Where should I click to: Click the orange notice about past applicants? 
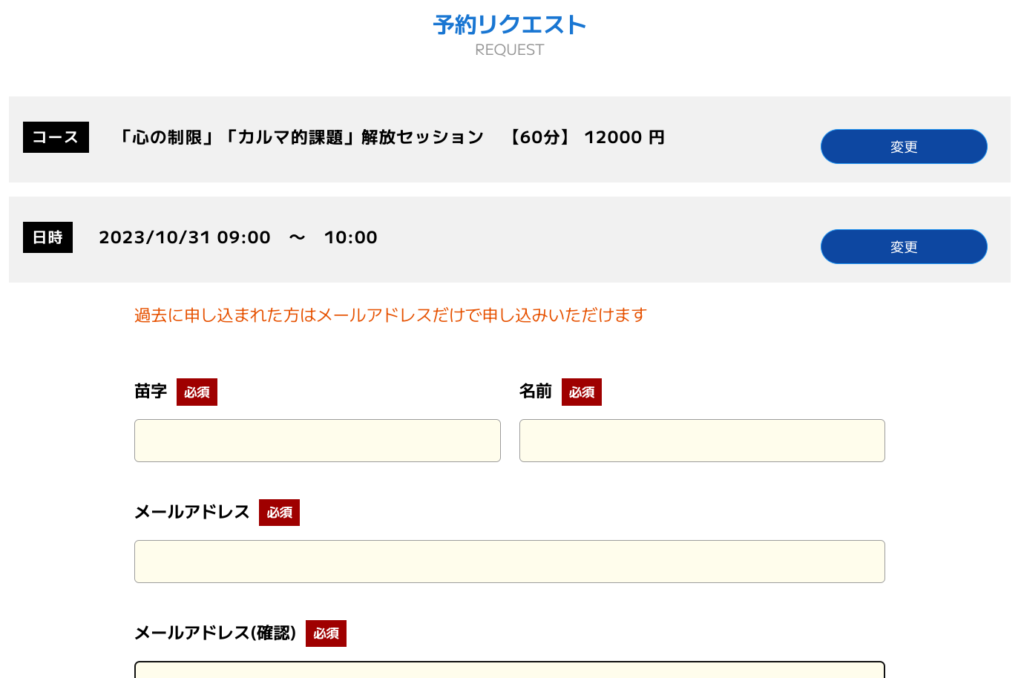point(390,315)
